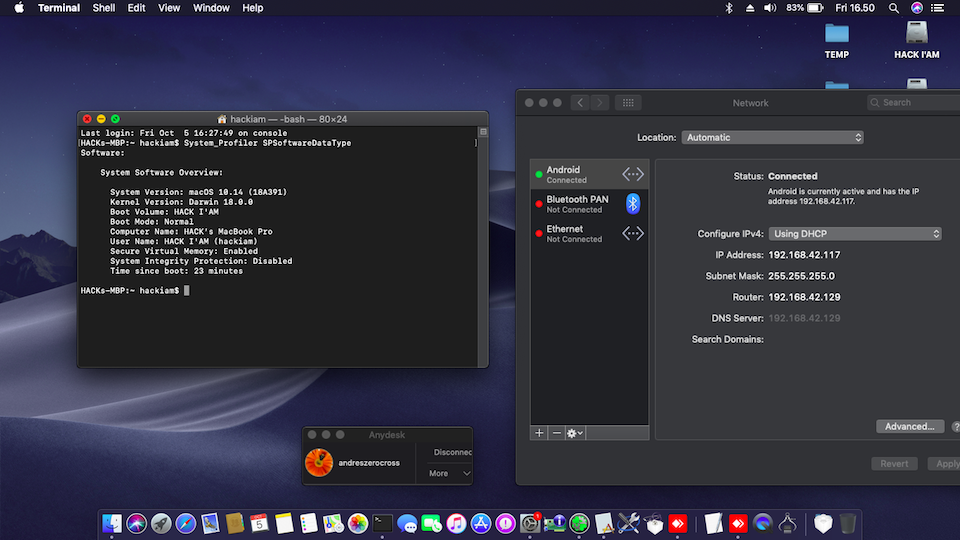Click Show All grid icon in Network window
Screen dimensions: 960x540
[x=627, y=103]
